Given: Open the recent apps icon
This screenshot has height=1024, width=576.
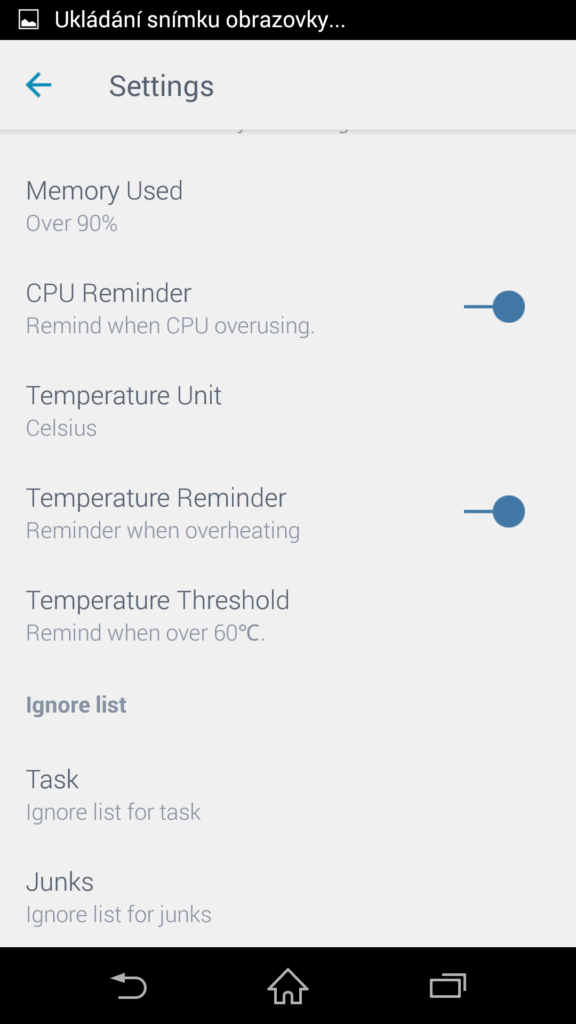Looking at the screenshot, I should (447, 986).
